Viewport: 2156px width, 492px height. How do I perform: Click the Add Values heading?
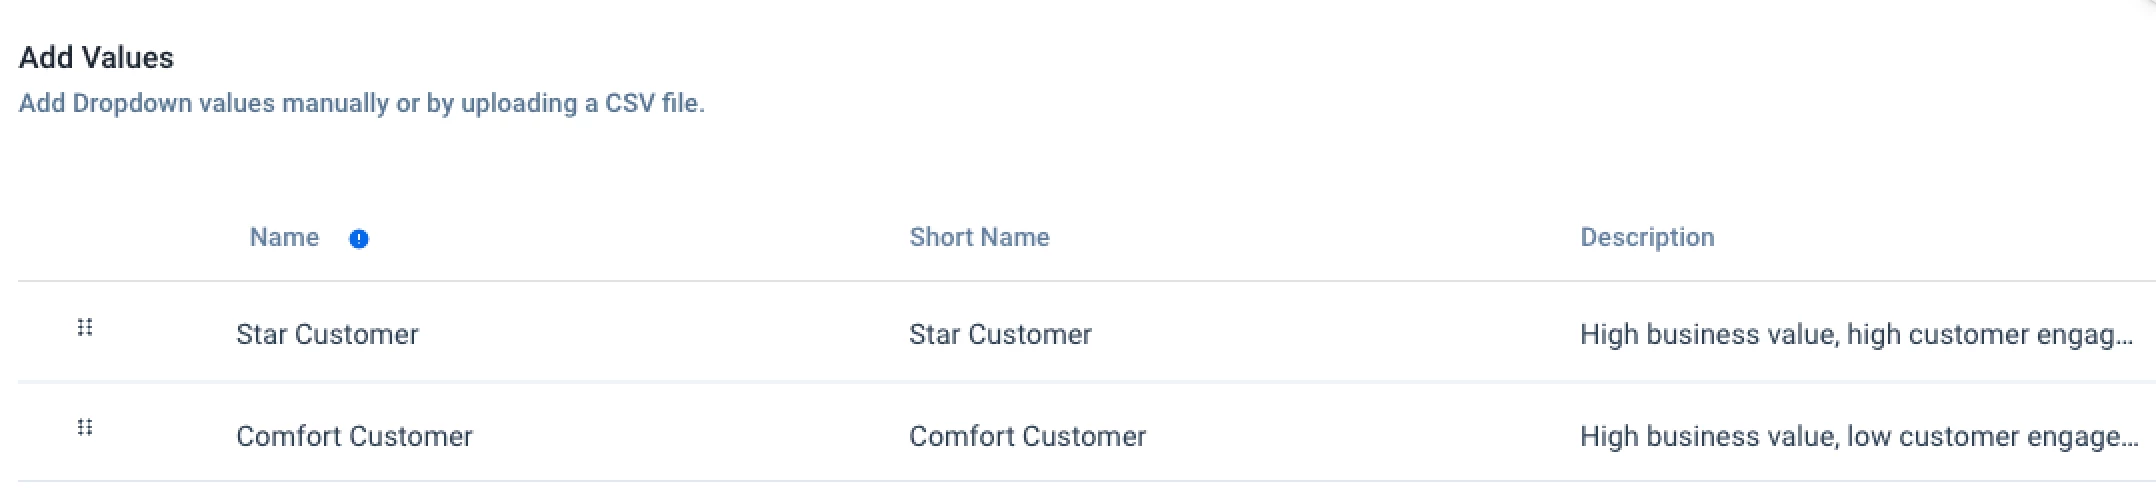tap(96, 58)
